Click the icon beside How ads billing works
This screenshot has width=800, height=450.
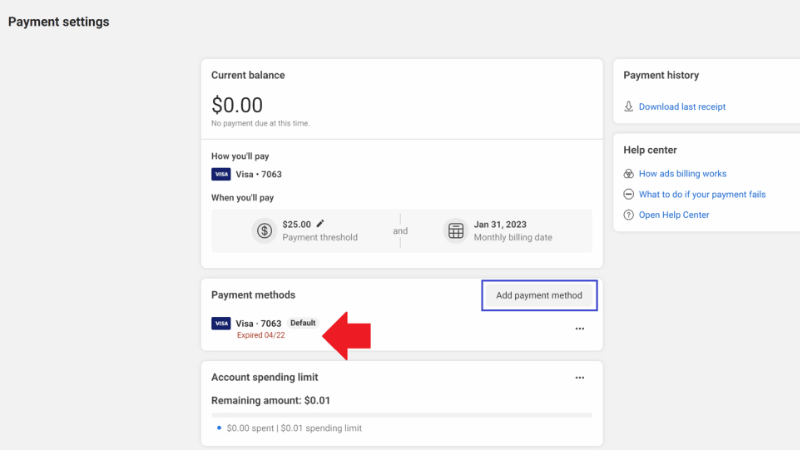pyautogui.click(x=629, y=174)
